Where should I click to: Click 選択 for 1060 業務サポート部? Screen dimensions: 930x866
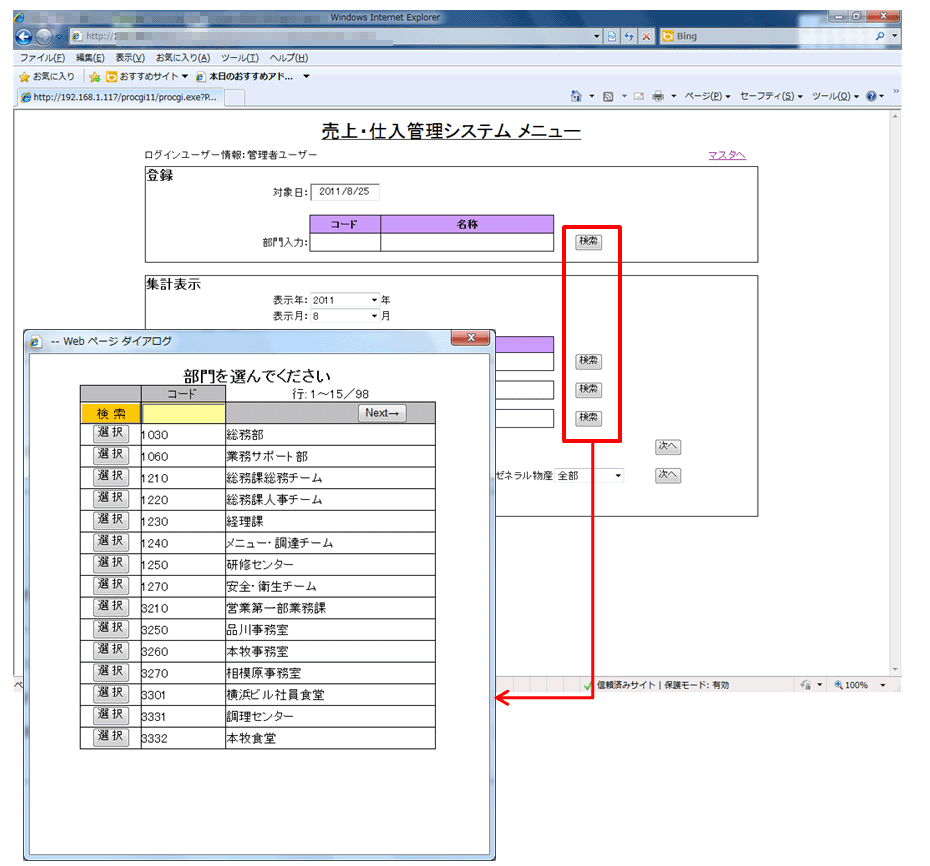click(x=111, y=456)
